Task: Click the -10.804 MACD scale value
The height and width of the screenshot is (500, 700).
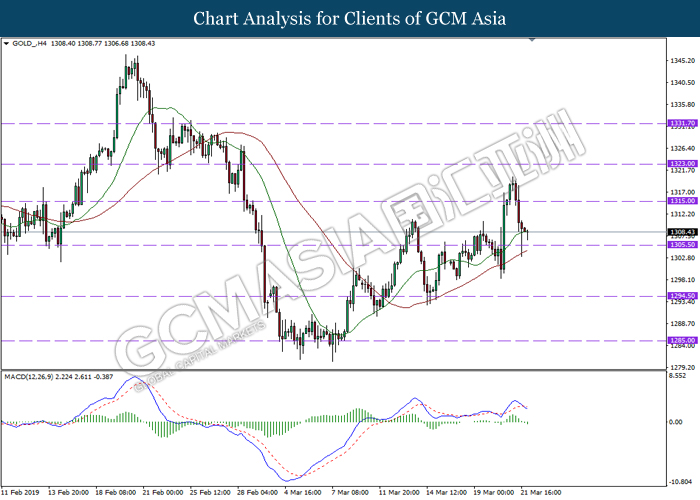Action: (680, 482)
